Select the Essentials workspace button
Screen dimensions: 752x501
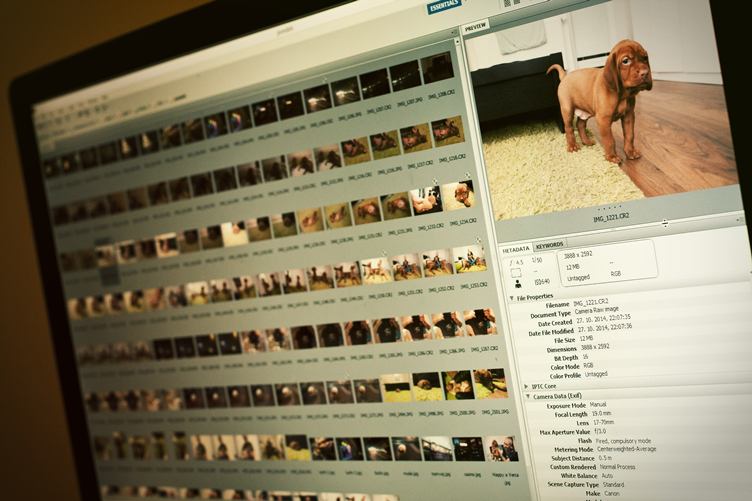click(445, 7)
